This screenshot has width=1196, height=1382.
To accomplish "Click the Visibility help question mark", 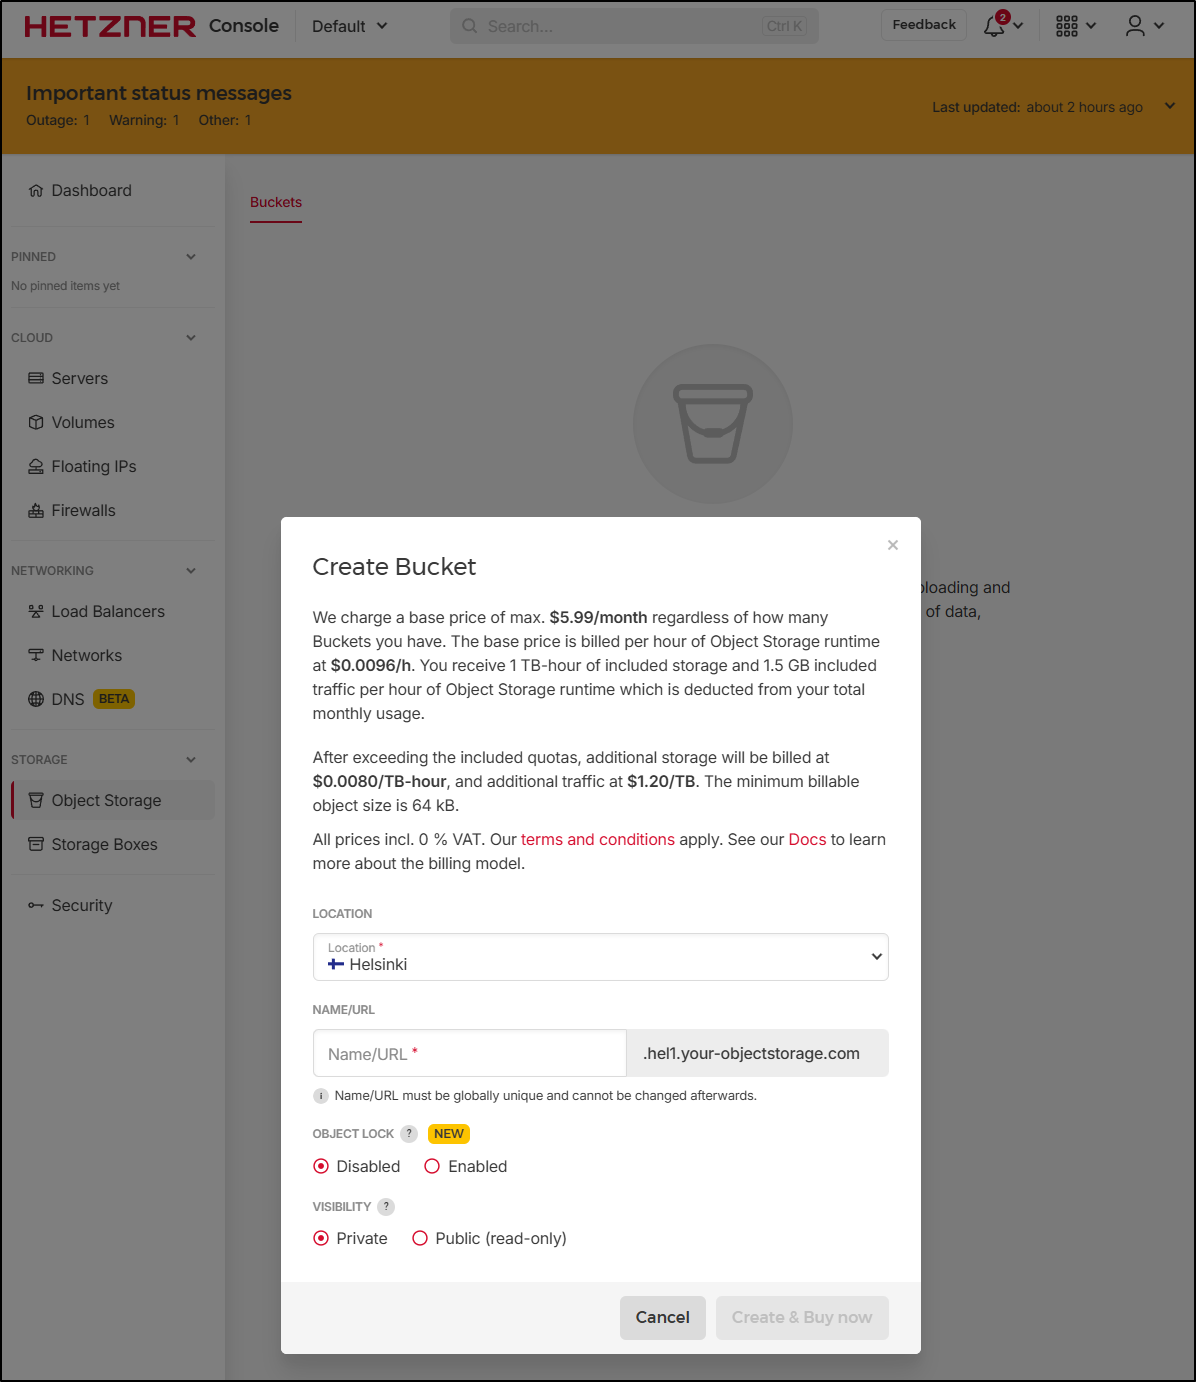I will pyautogui.click(x=386, y=1207).
